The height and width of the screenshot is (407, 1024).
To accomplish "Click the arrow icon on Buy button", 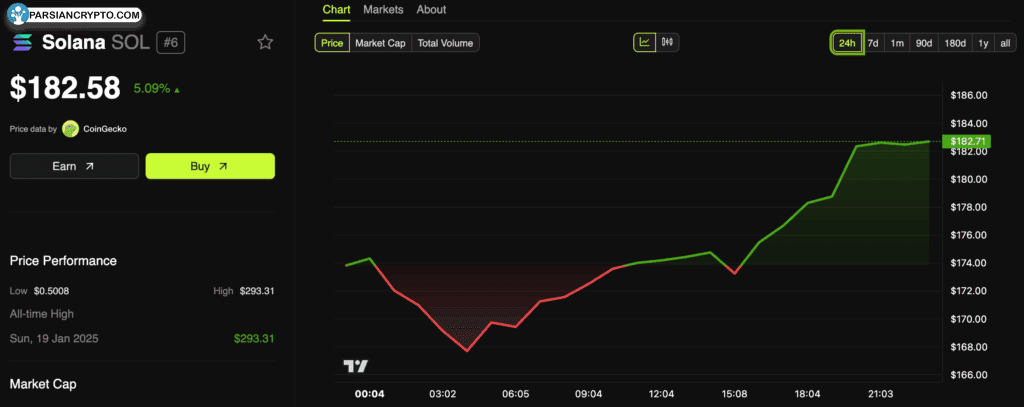I will 223,167.
